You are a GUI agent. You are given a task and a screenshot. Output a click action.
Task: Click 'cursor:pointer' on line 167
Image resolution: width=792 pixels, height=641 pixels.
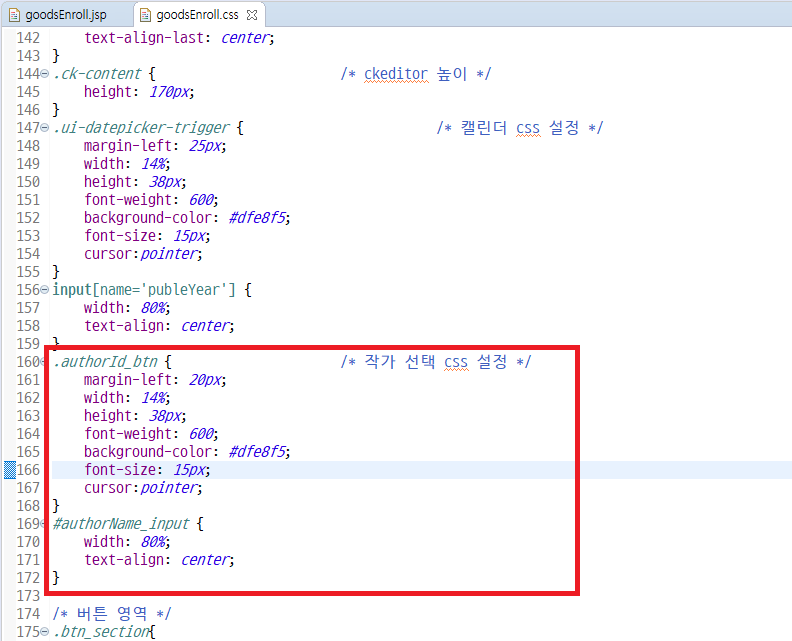point(142,488)
